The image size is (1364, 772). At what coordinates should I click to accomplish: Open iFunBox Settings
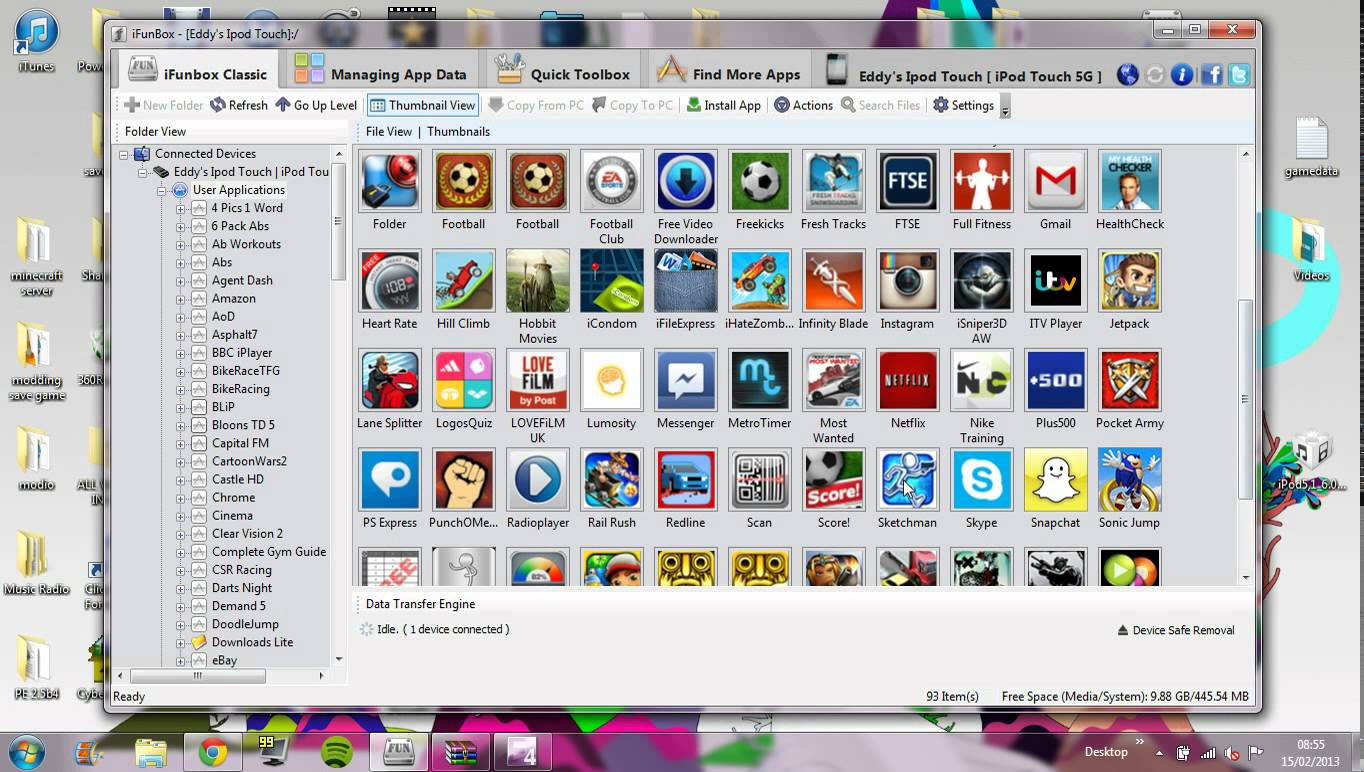coord(961,105)
